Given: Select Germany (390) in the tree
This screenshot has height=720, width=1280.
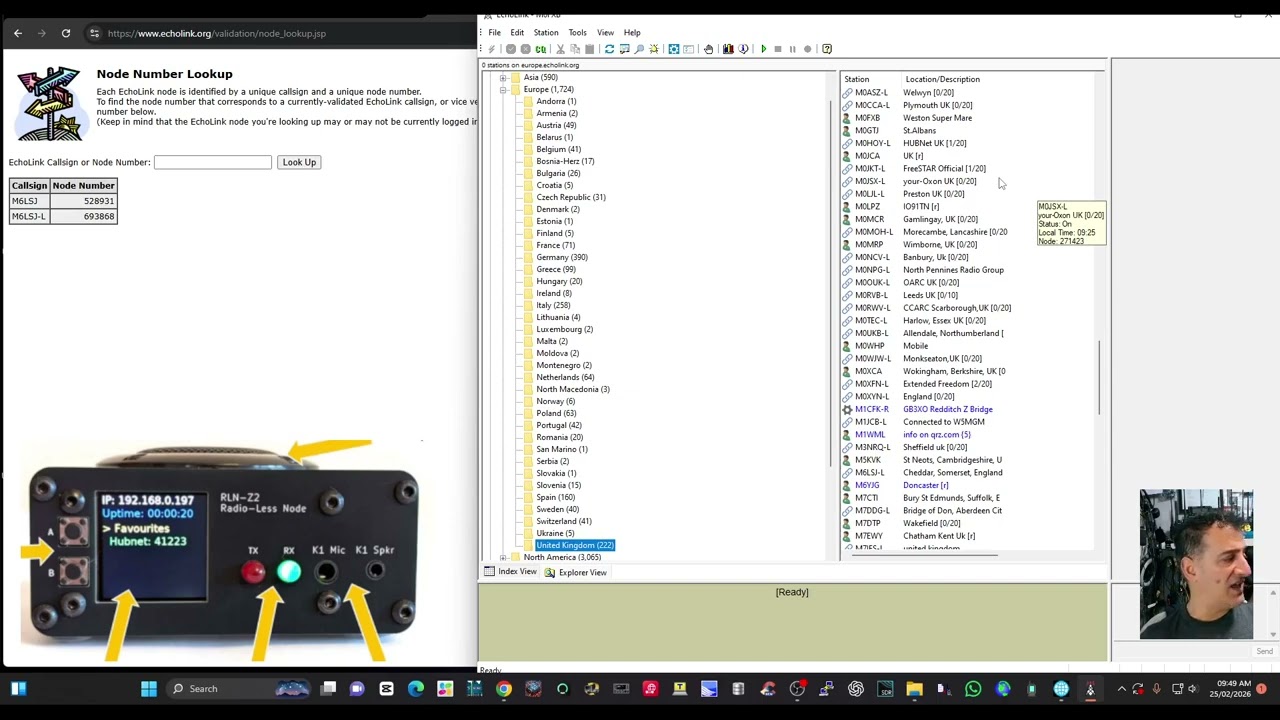Looking at the screenshot, I should 562,257.
